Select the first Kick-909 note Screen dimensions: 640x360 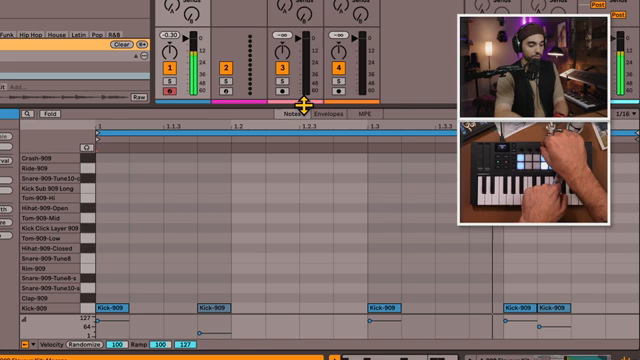click(x=112, y=308)
